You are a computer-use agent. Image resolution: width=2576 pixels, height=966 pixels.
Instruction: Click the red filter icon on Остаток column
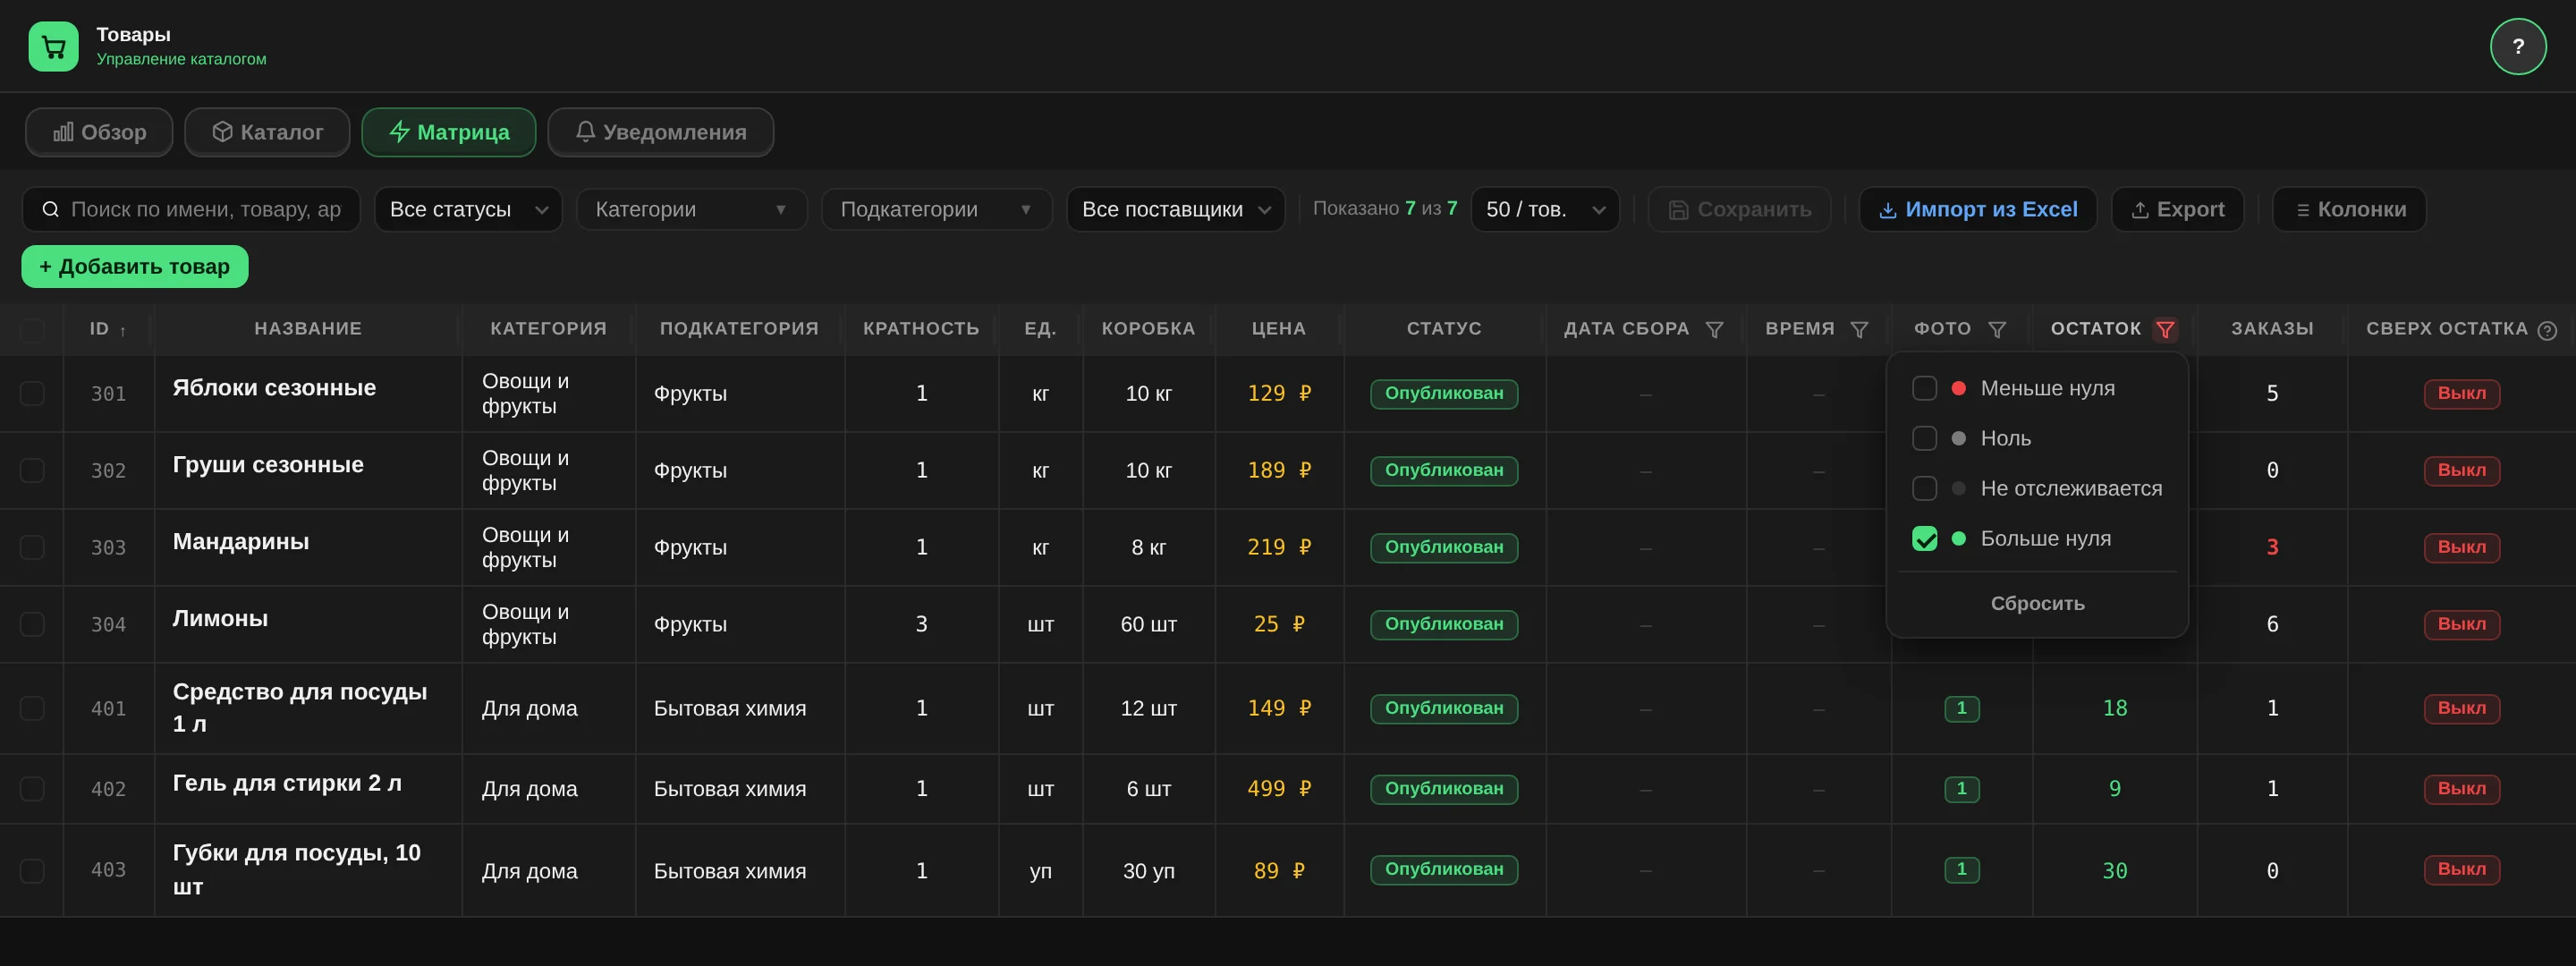(2165, 329)
